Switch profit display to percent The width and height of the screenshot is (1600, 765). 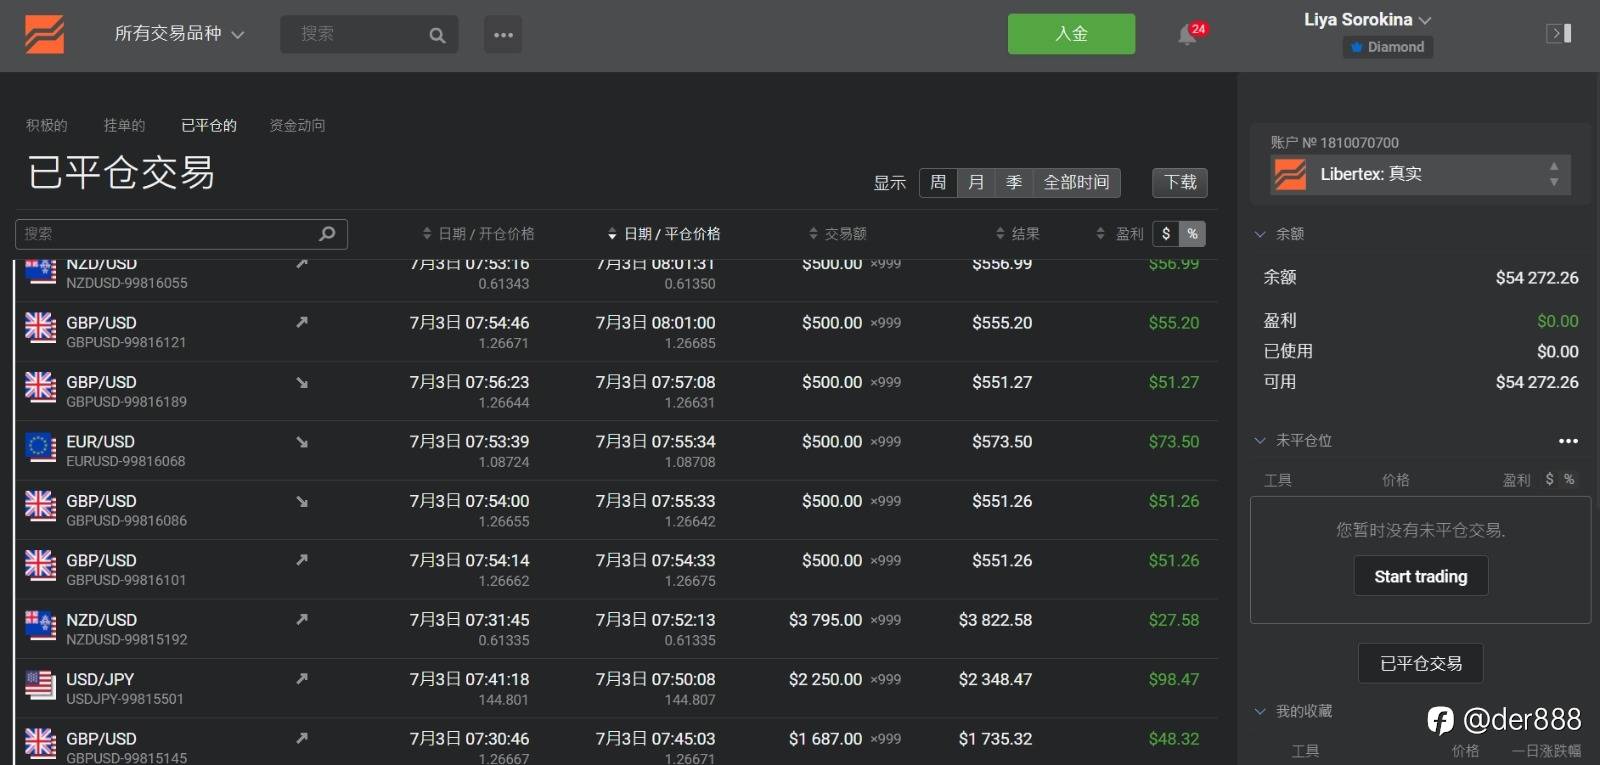pyautogui.click(x=1192, y=234)
